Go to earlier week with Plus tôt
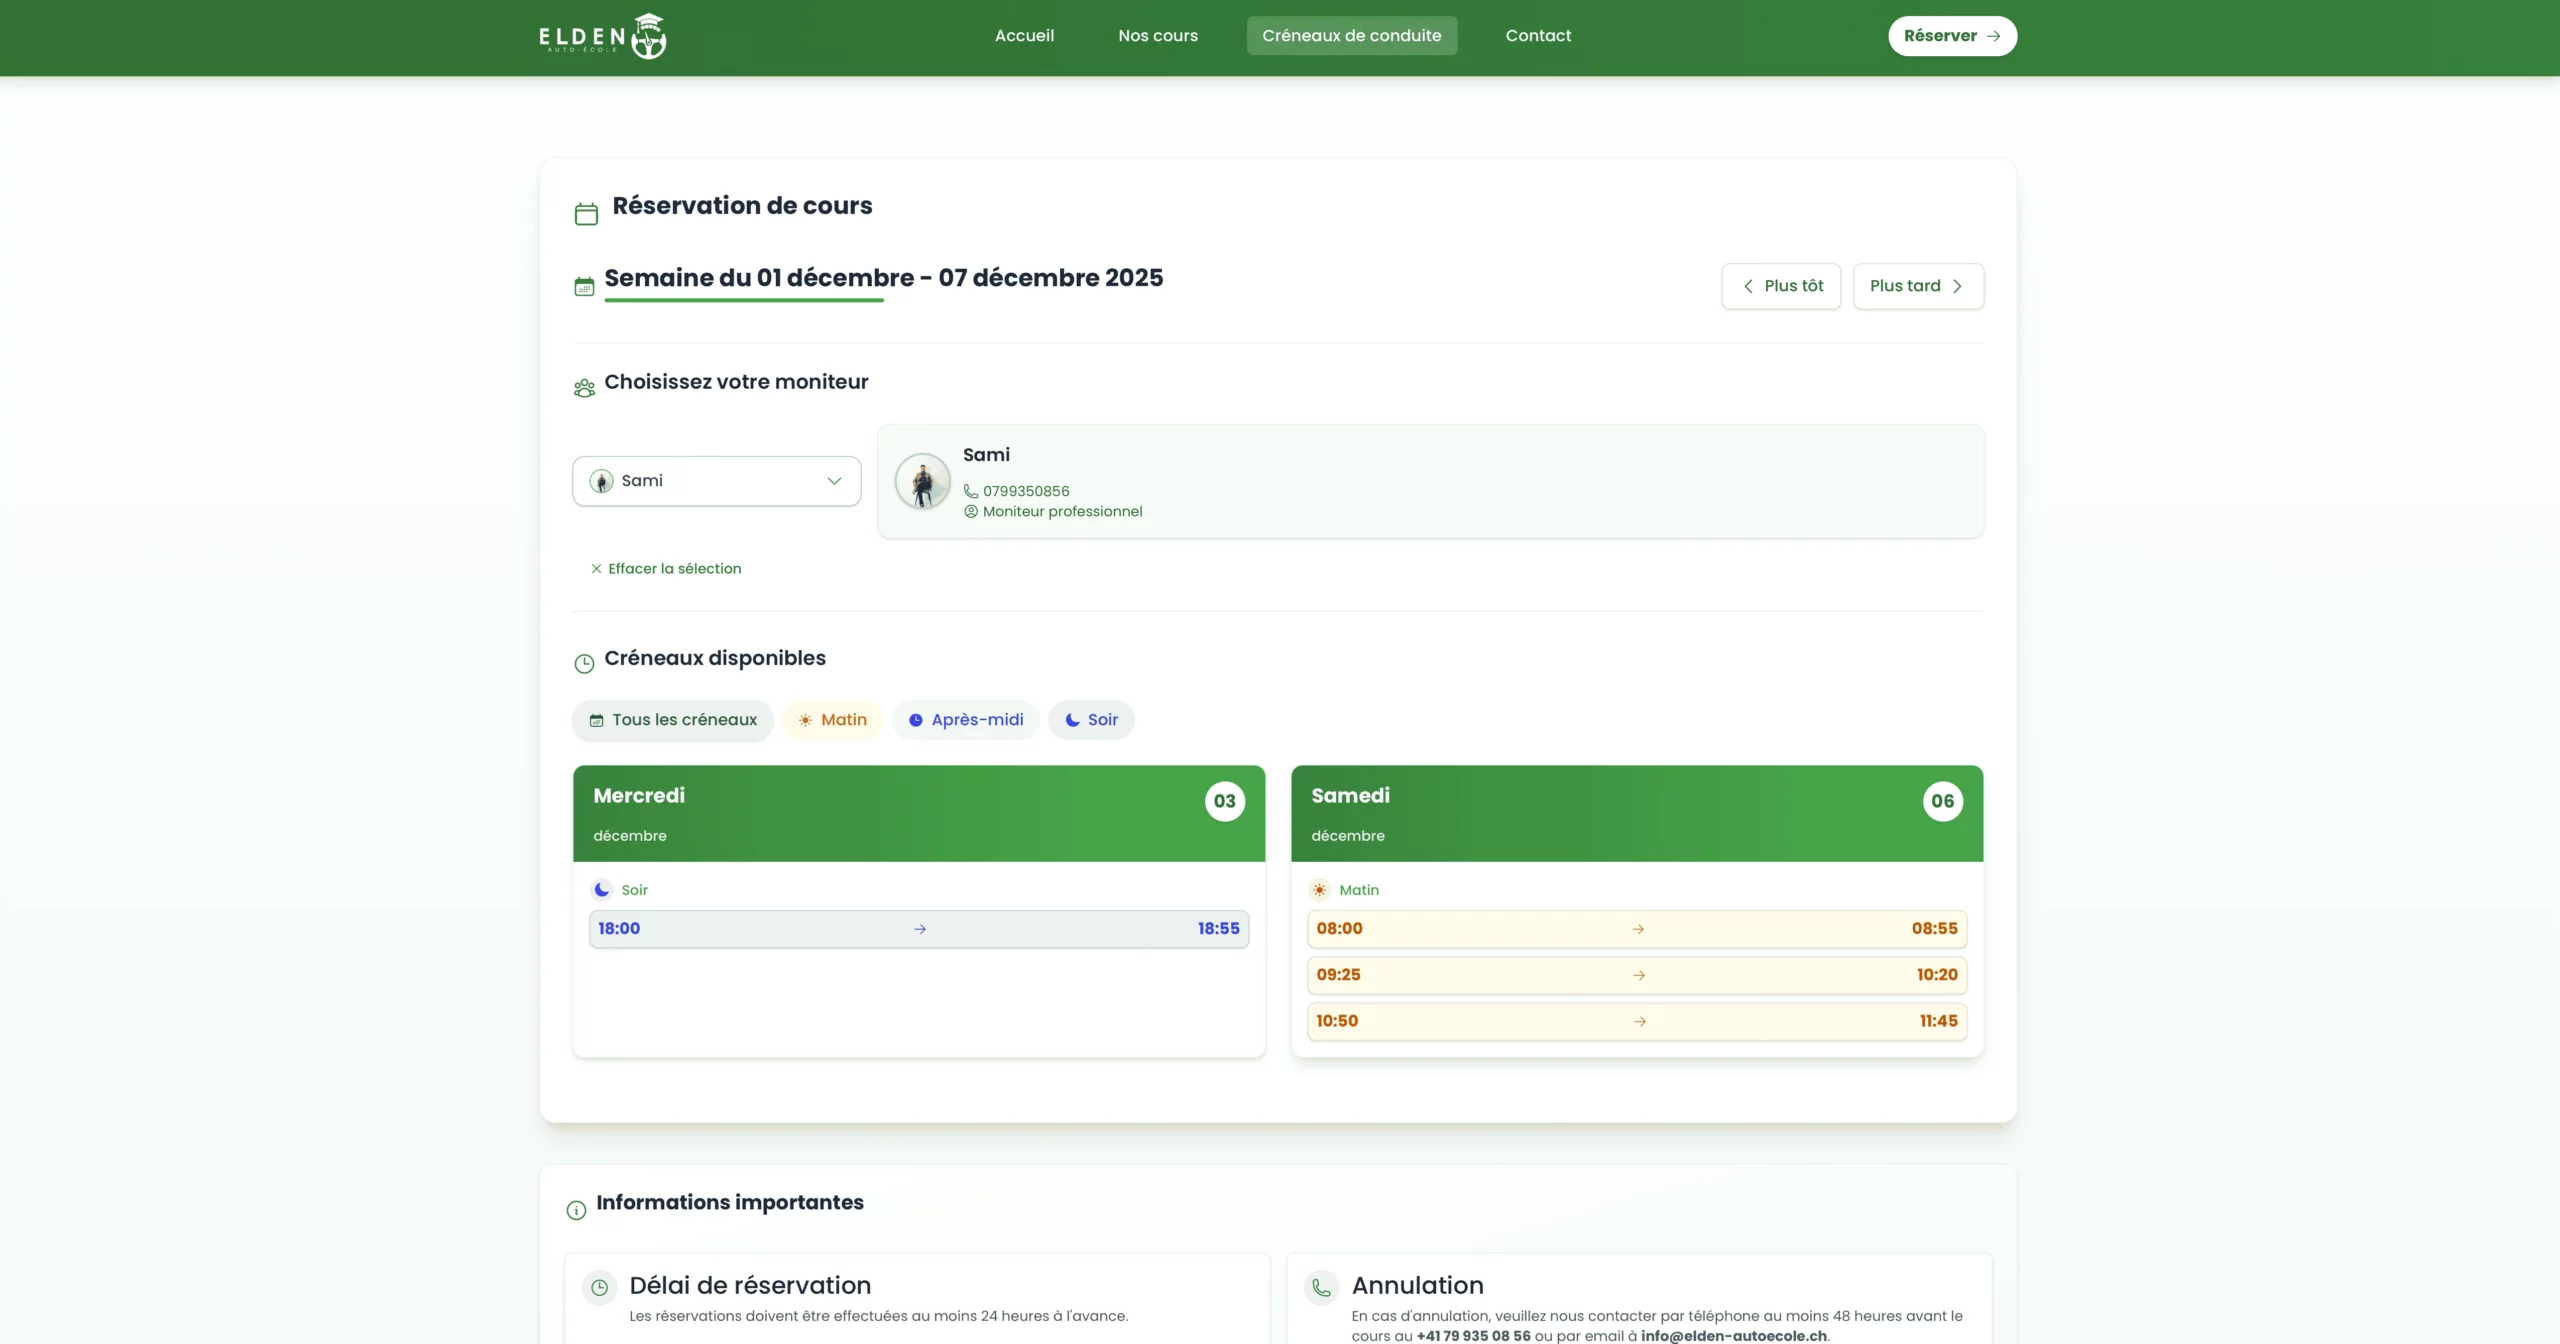Screen dimensions: 2560x1344 [1781, 286]
